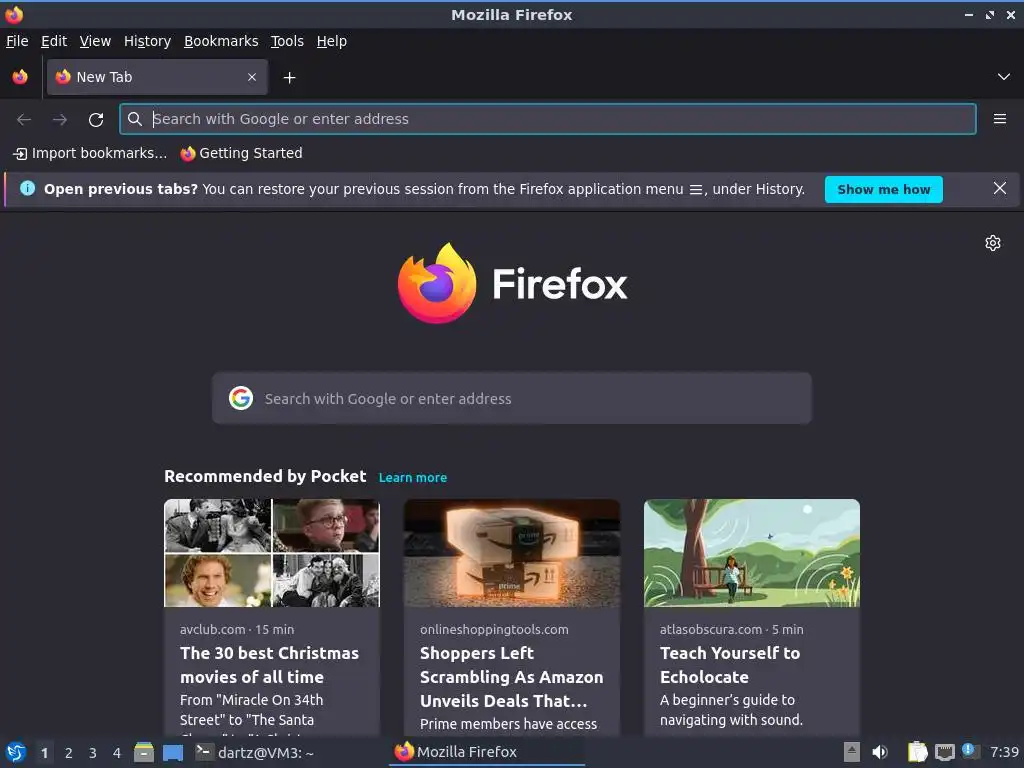Open the File menu
The image size is (1024, 768).
pyautogui.click(x=17, y=41)
